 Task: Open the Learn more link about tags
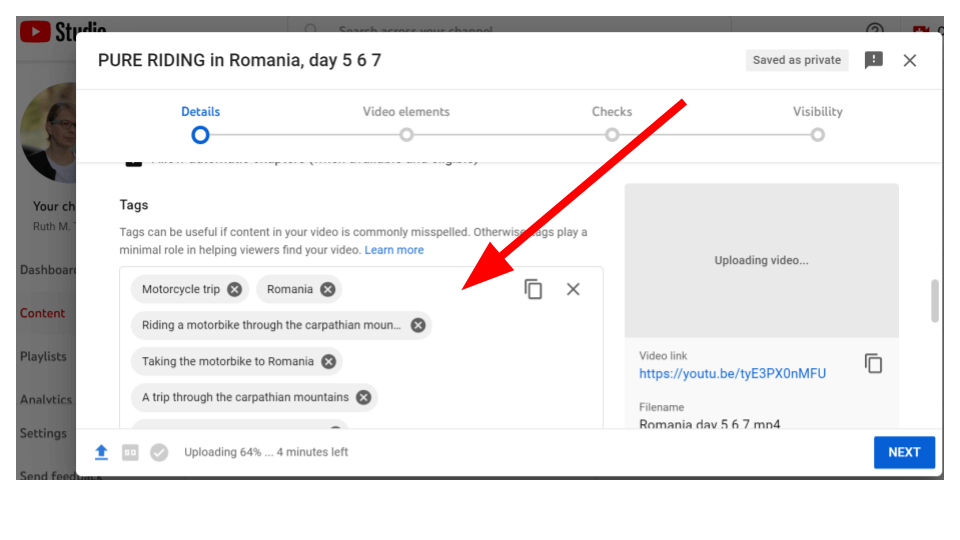point(394,250)
